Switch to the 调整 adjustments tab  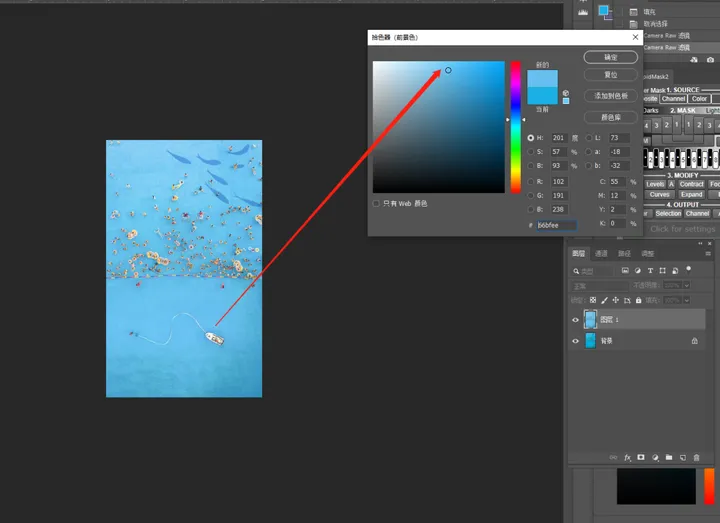click(647, 253)
